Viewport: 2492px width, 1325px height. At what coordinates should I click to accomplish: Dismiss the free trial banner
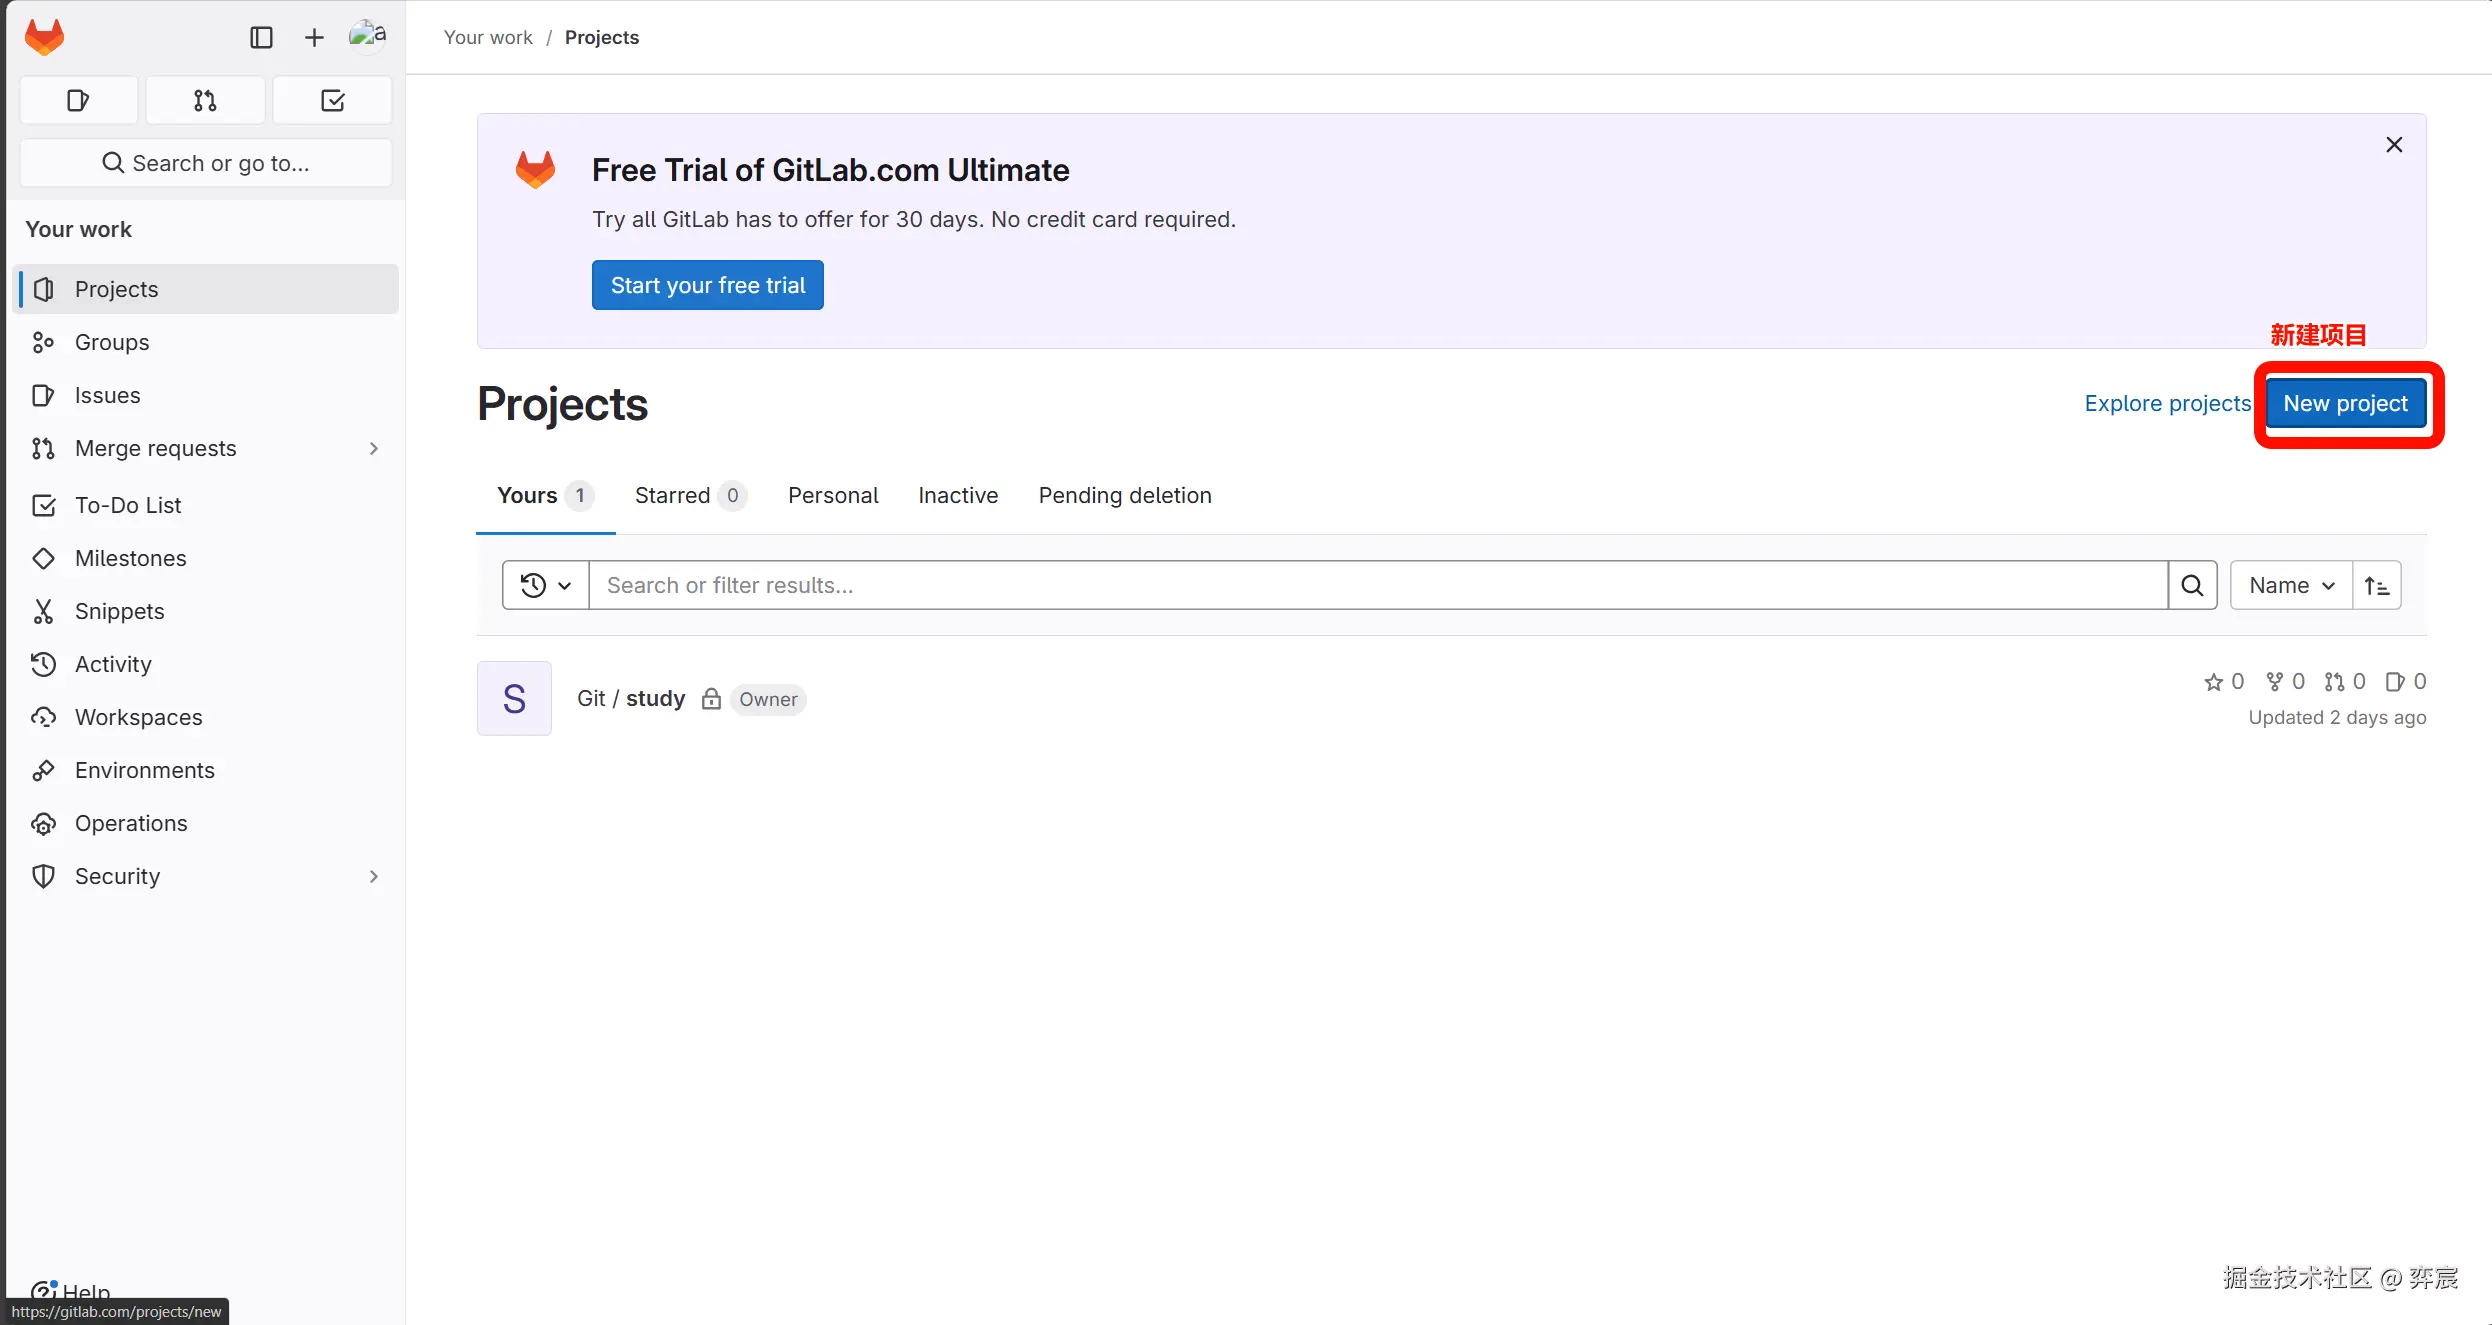2393,145
